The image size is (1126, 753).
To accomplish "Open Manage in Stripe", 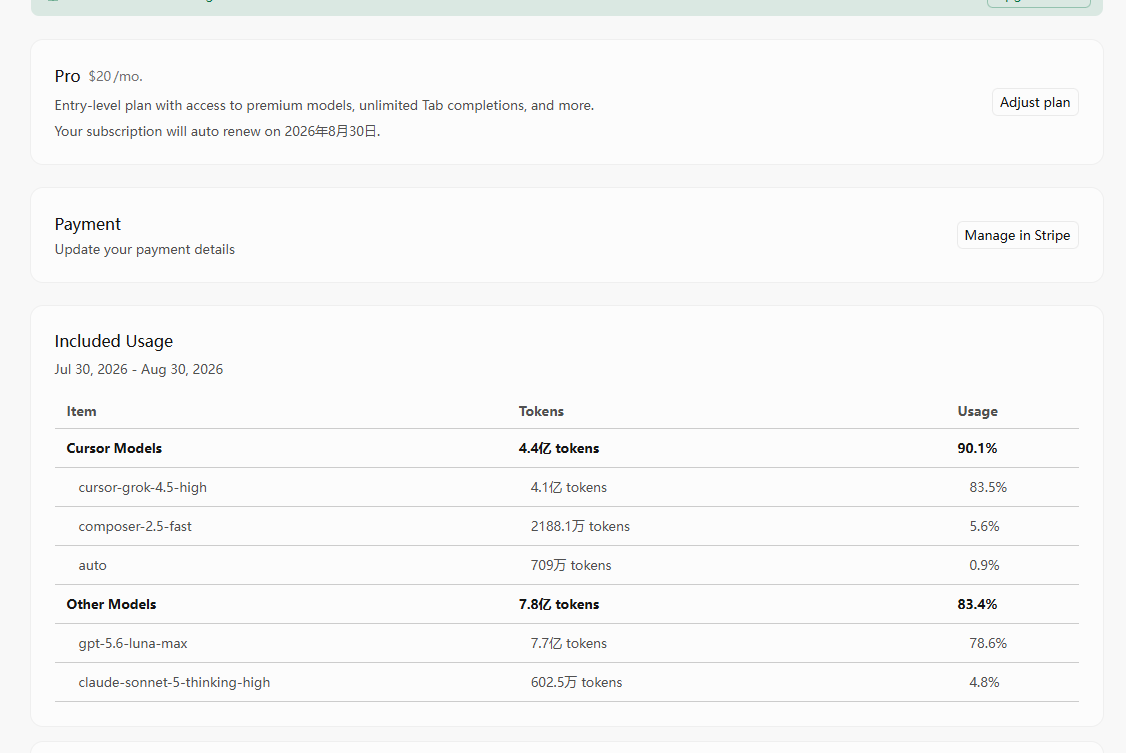I will coord(1017,235).
